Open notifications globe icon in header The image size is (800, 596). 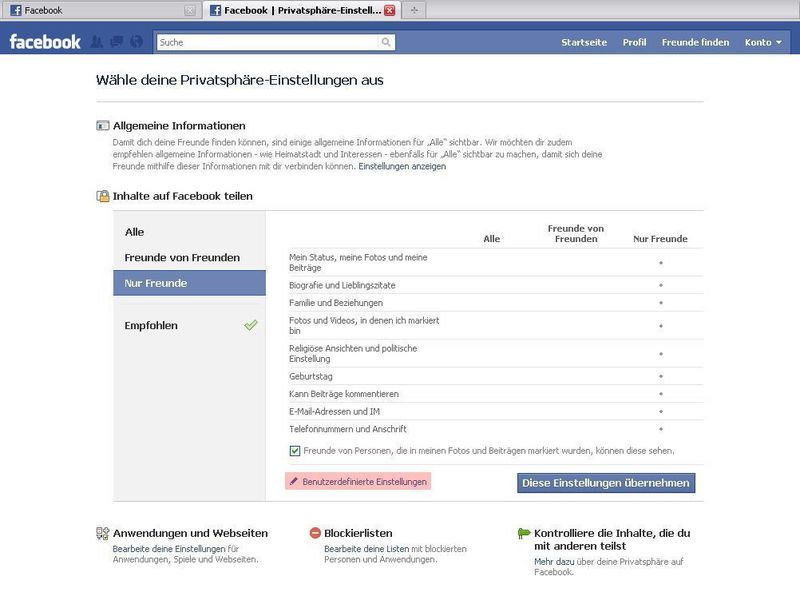tap(137, 42)
